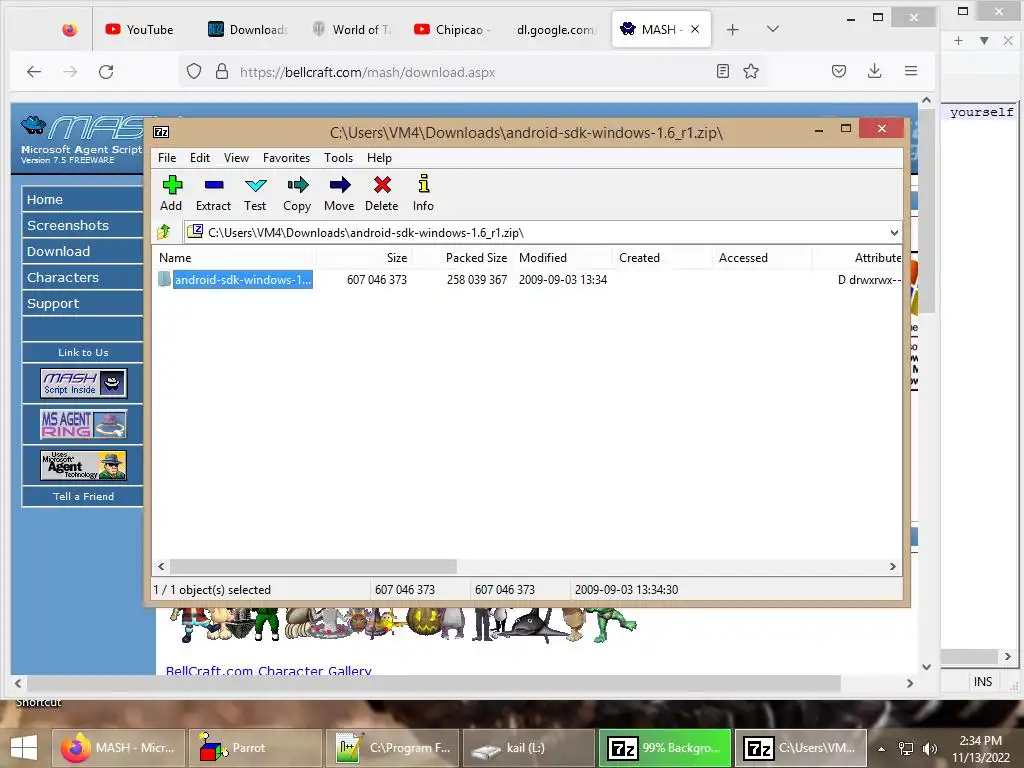Image resolution: width=1024 pixels, height=768 pixels.
Task: Open the Windows Start button
Action: pyautogui.click(x=24, y=748)
